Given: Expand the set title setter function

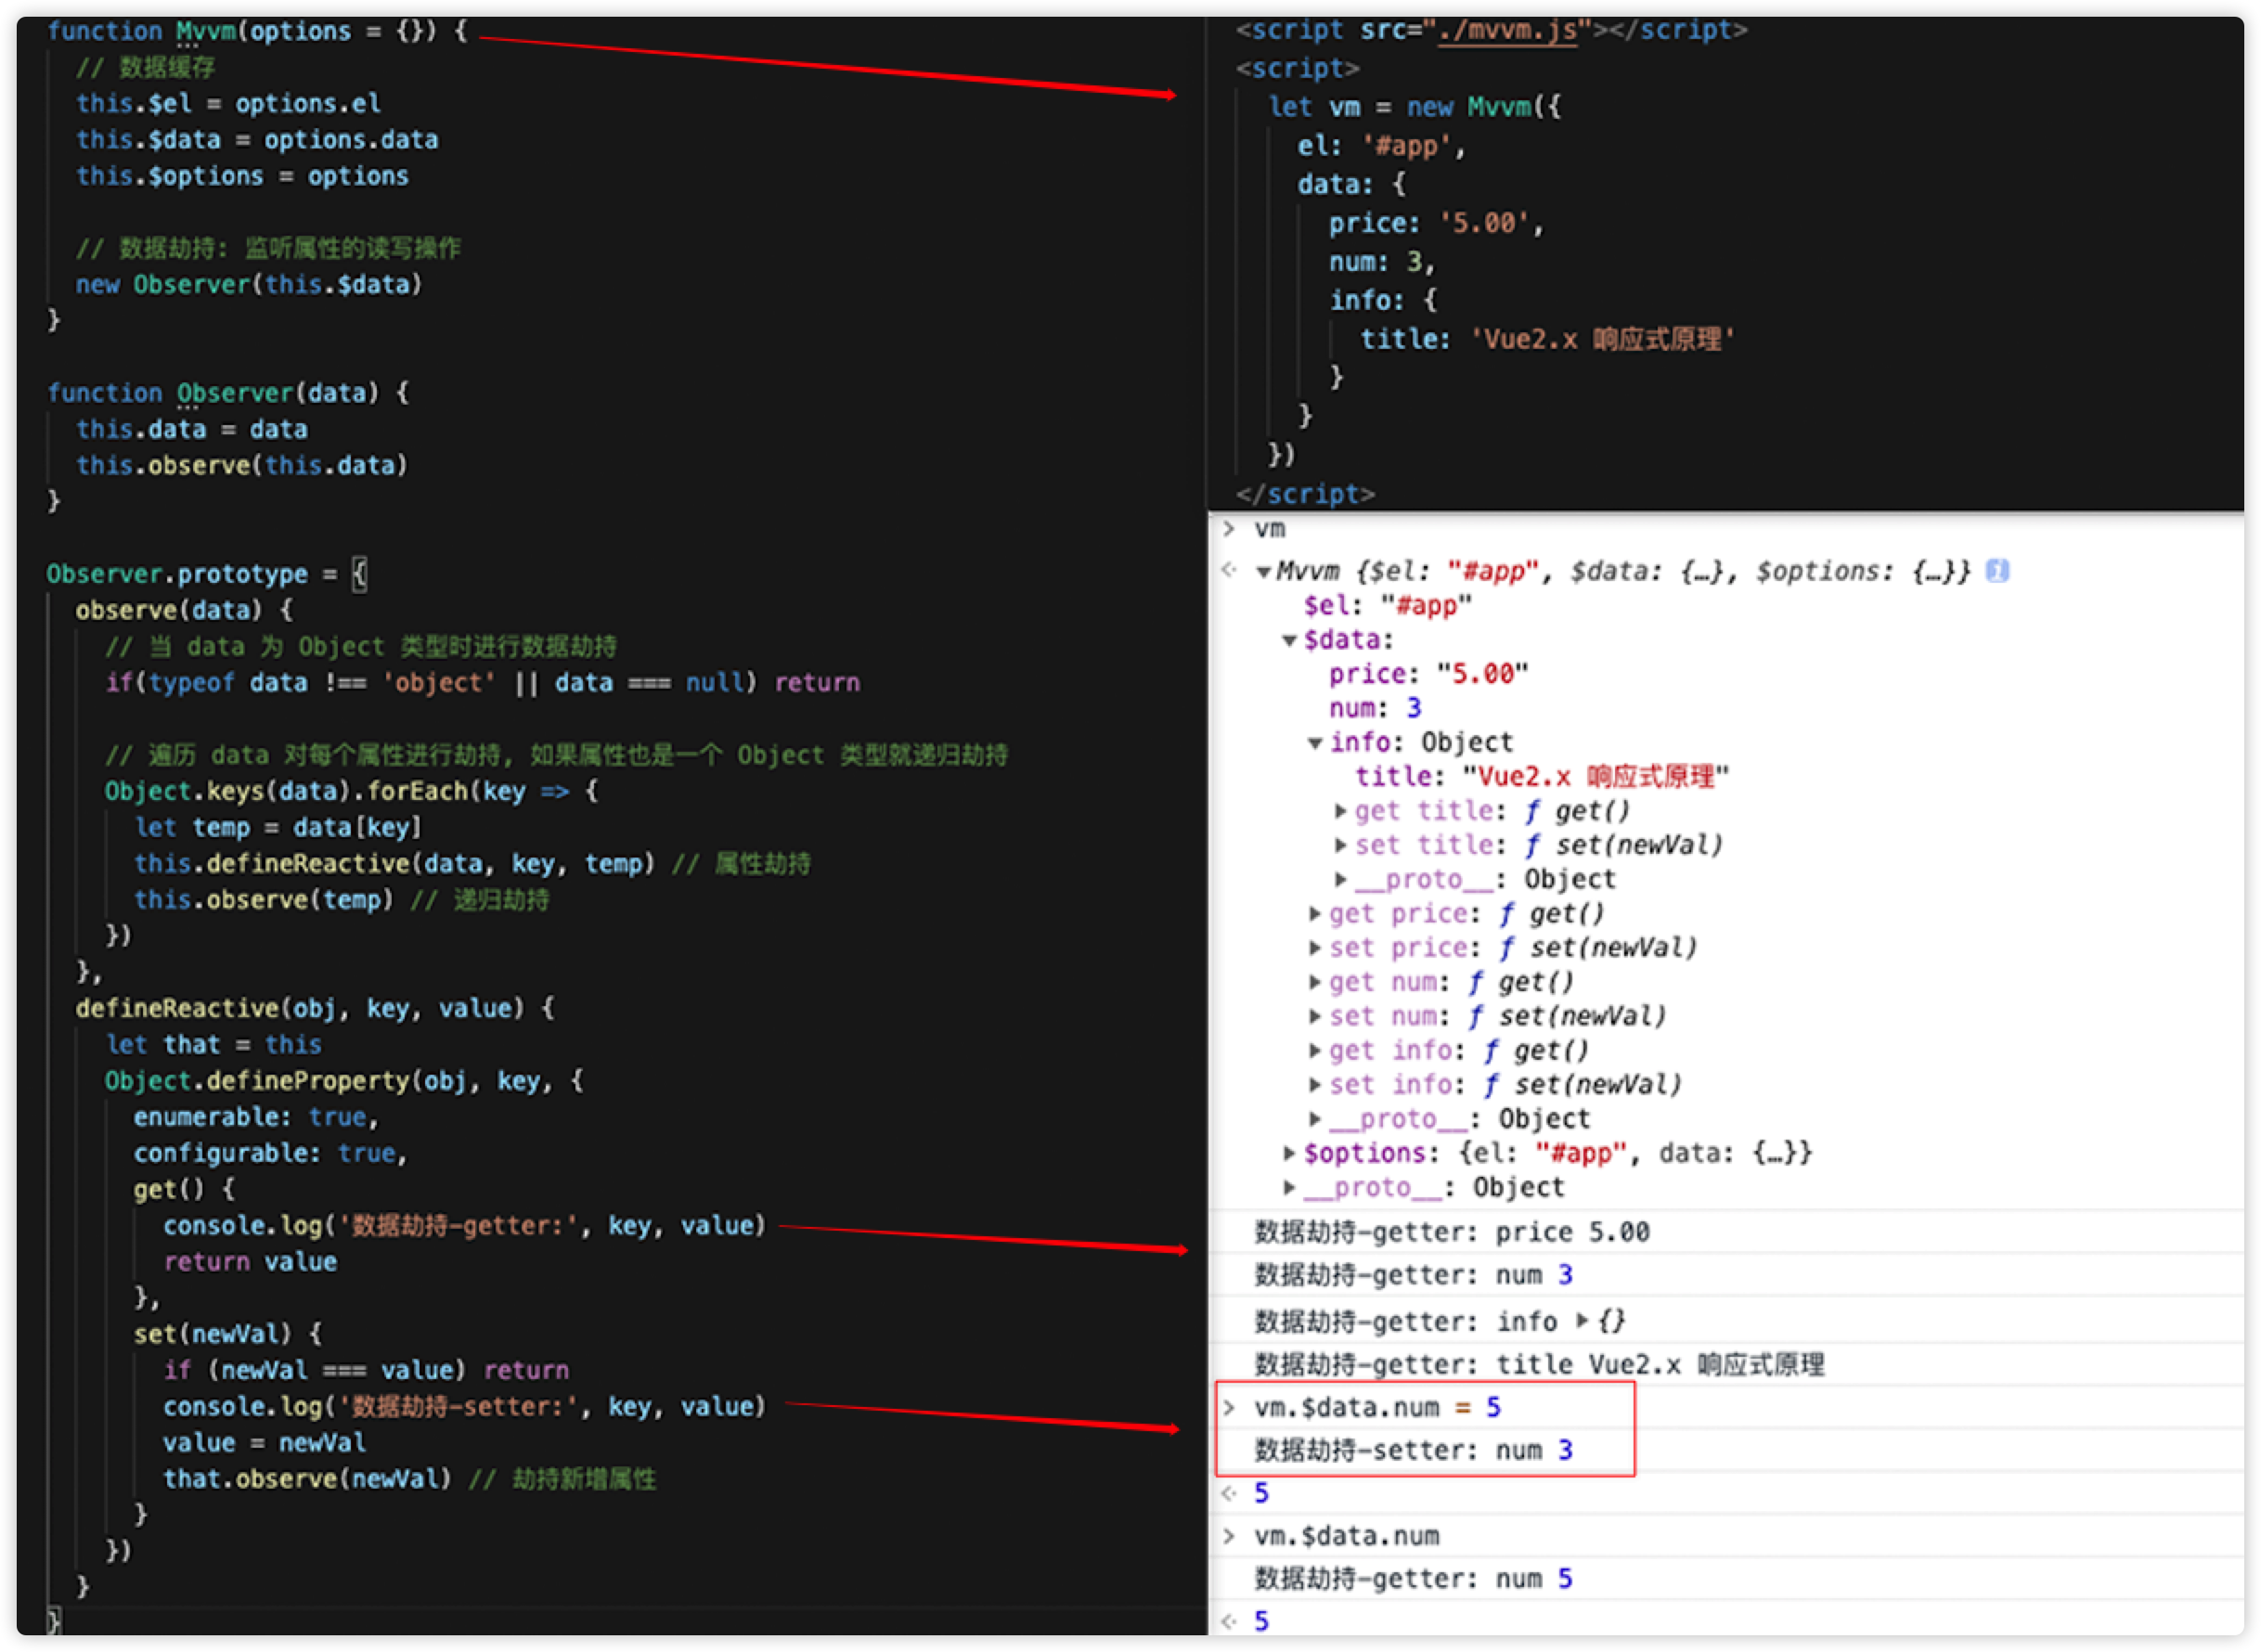Looking at the screenshot, I should coord(1341,845).
